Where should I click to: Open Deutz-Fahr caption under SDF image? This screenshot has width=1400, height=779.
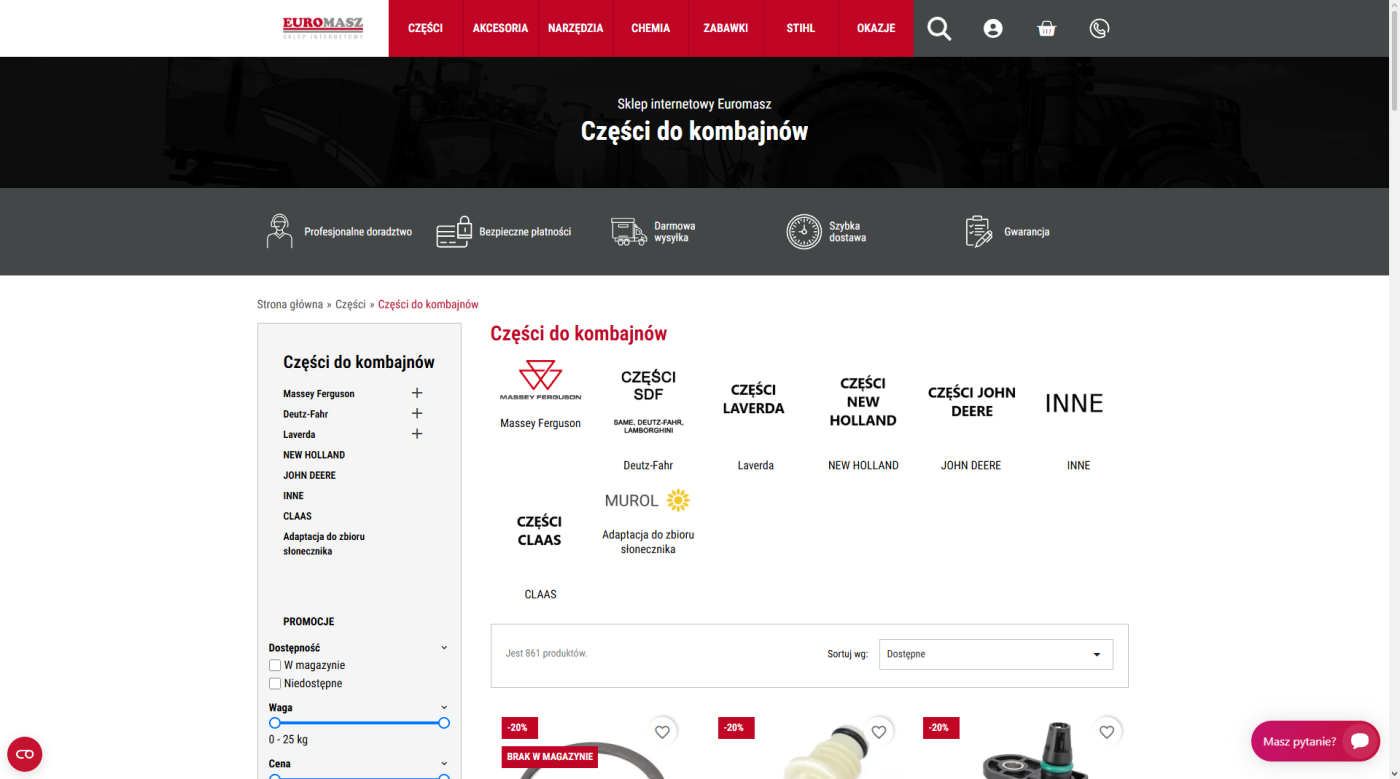point(648,465)
